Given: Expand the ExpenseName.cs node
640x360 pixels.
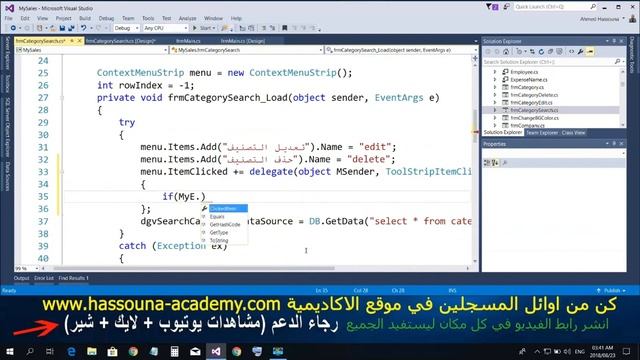Looking at the screenshot, I should (x=495, y=80).
